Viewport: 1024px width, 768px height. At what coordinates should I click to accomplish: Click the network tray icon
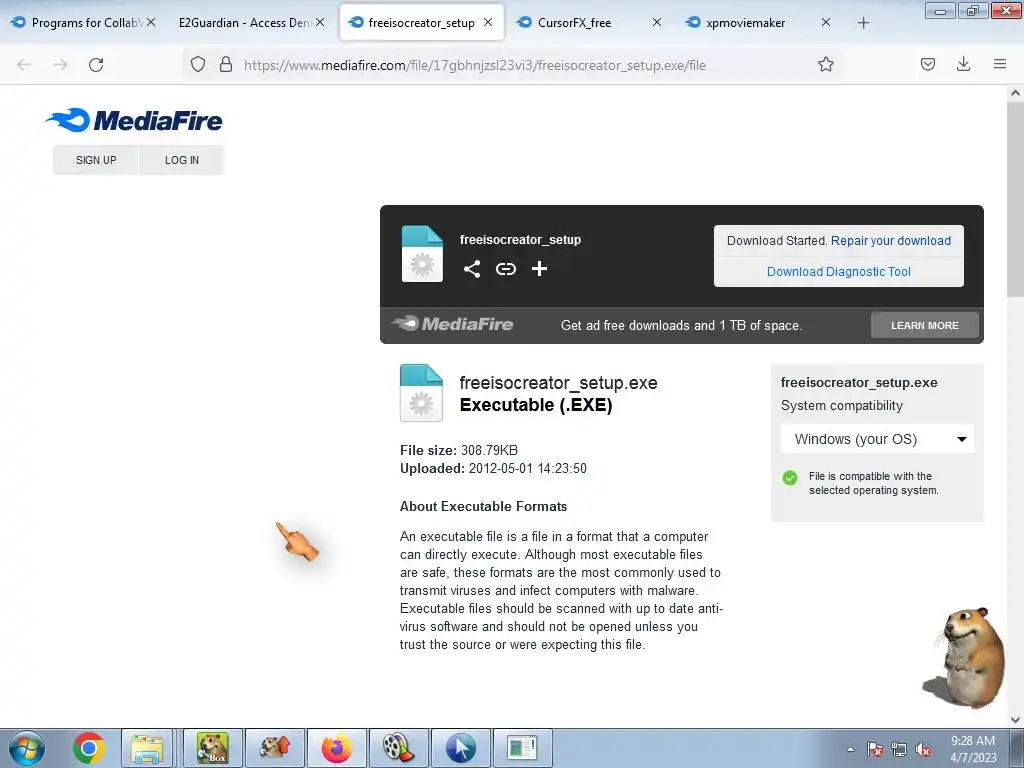tap(899, 749)
